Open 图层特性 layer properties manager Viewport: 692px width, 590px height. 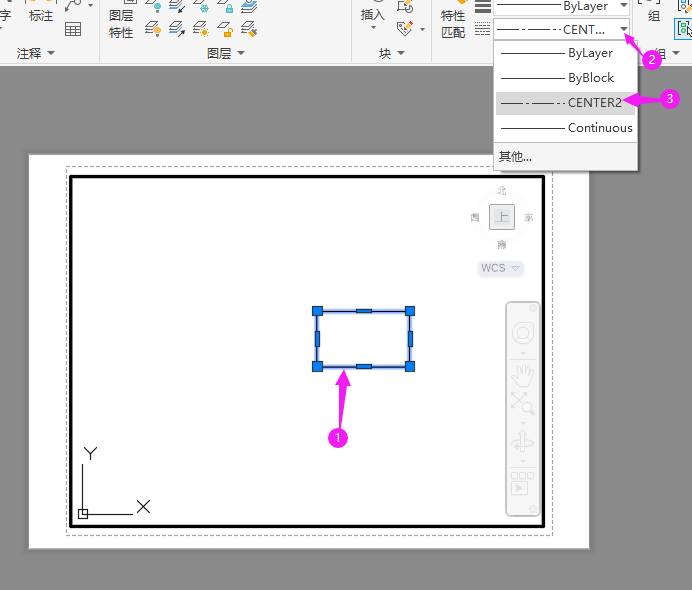(121, 24)
